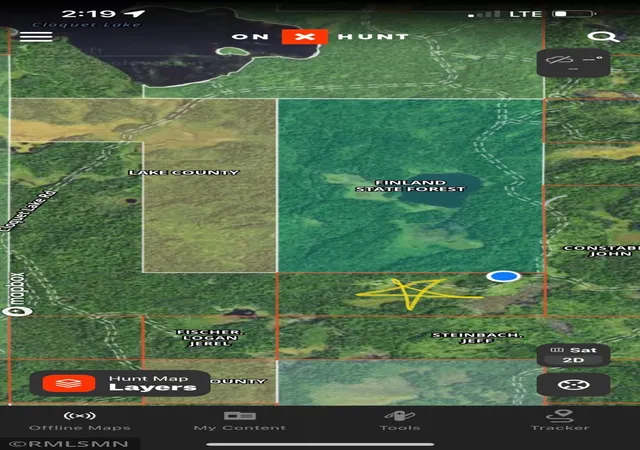
Task: Tap the blue current location dot
Action: point(503,276)
